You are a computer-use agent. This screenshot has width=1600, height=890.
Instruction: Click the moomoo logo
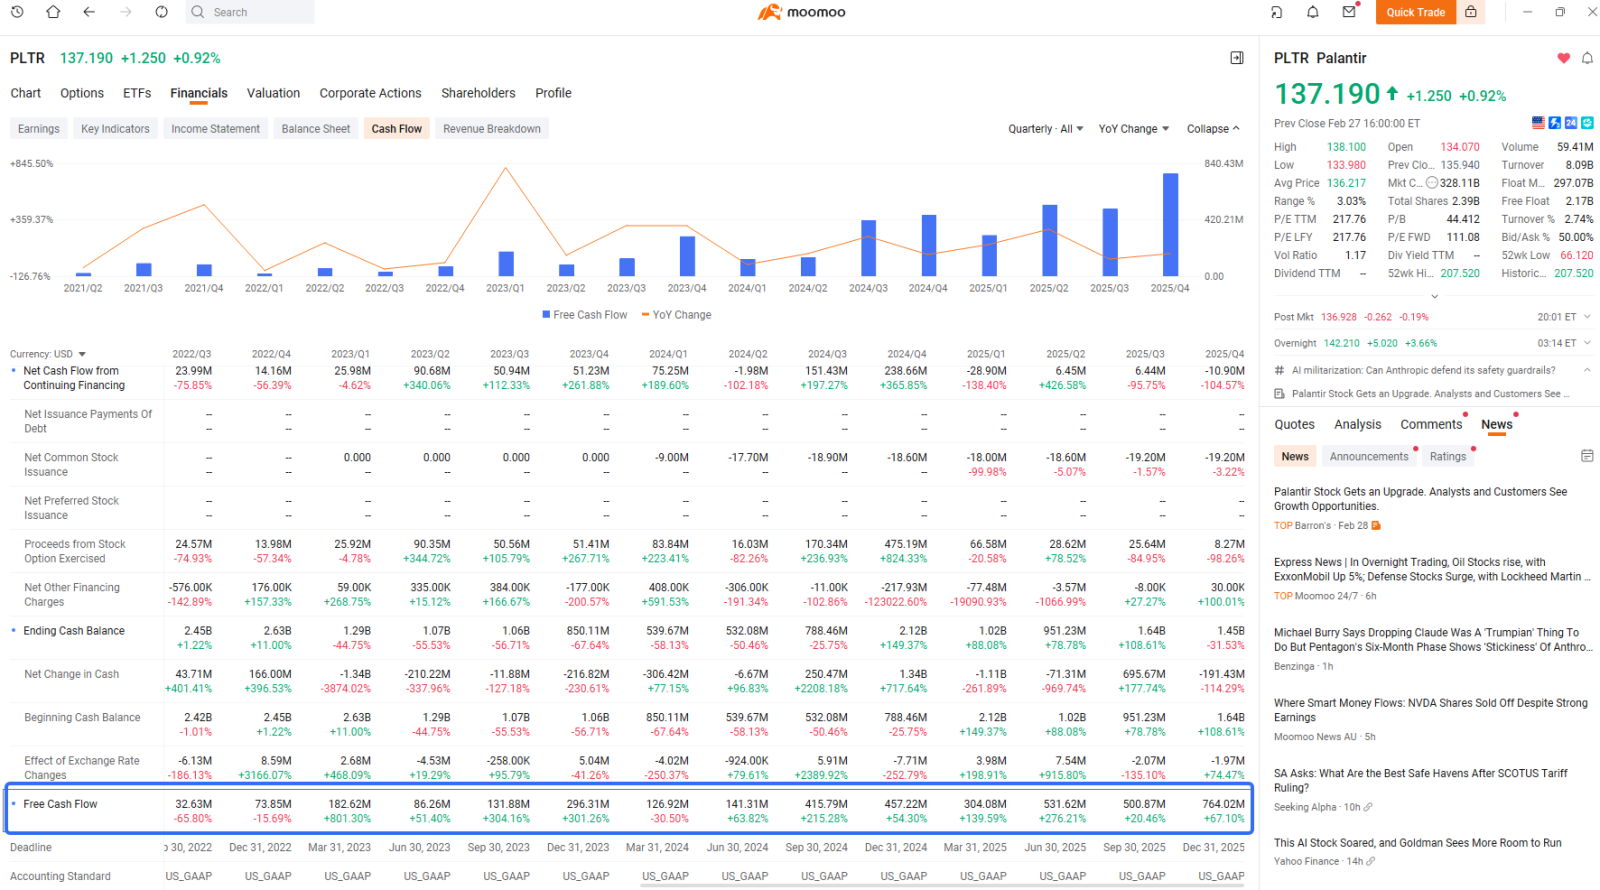[x=801, y=12]
